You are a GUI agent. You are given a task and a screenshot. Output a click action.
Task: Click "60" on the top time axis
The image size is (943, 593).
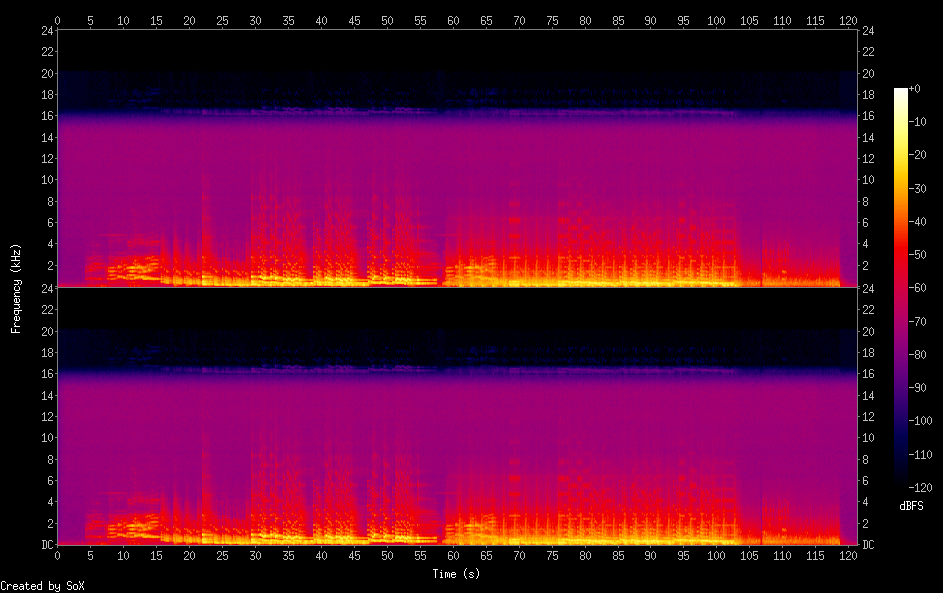coord(453,20)
